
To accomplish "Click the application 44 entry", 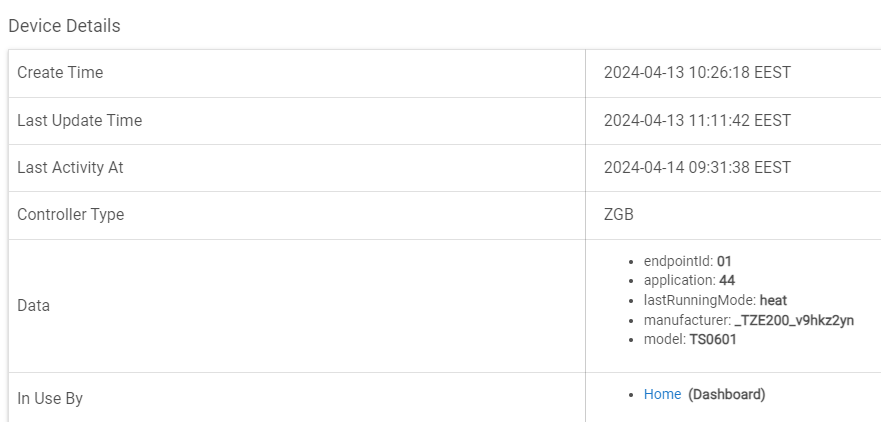I will point(689,280).
